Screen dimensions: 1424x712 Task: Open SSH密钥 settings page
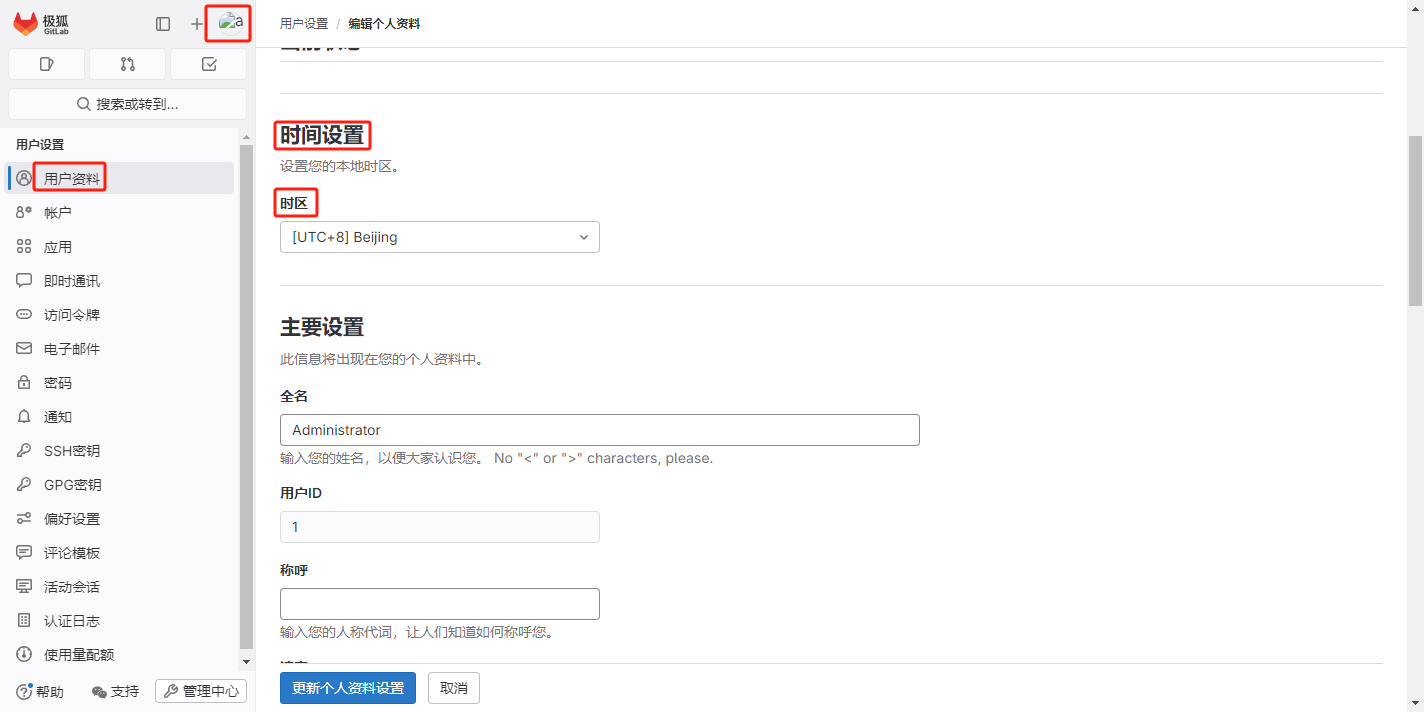pyautogui.click(x=72, y=451)
